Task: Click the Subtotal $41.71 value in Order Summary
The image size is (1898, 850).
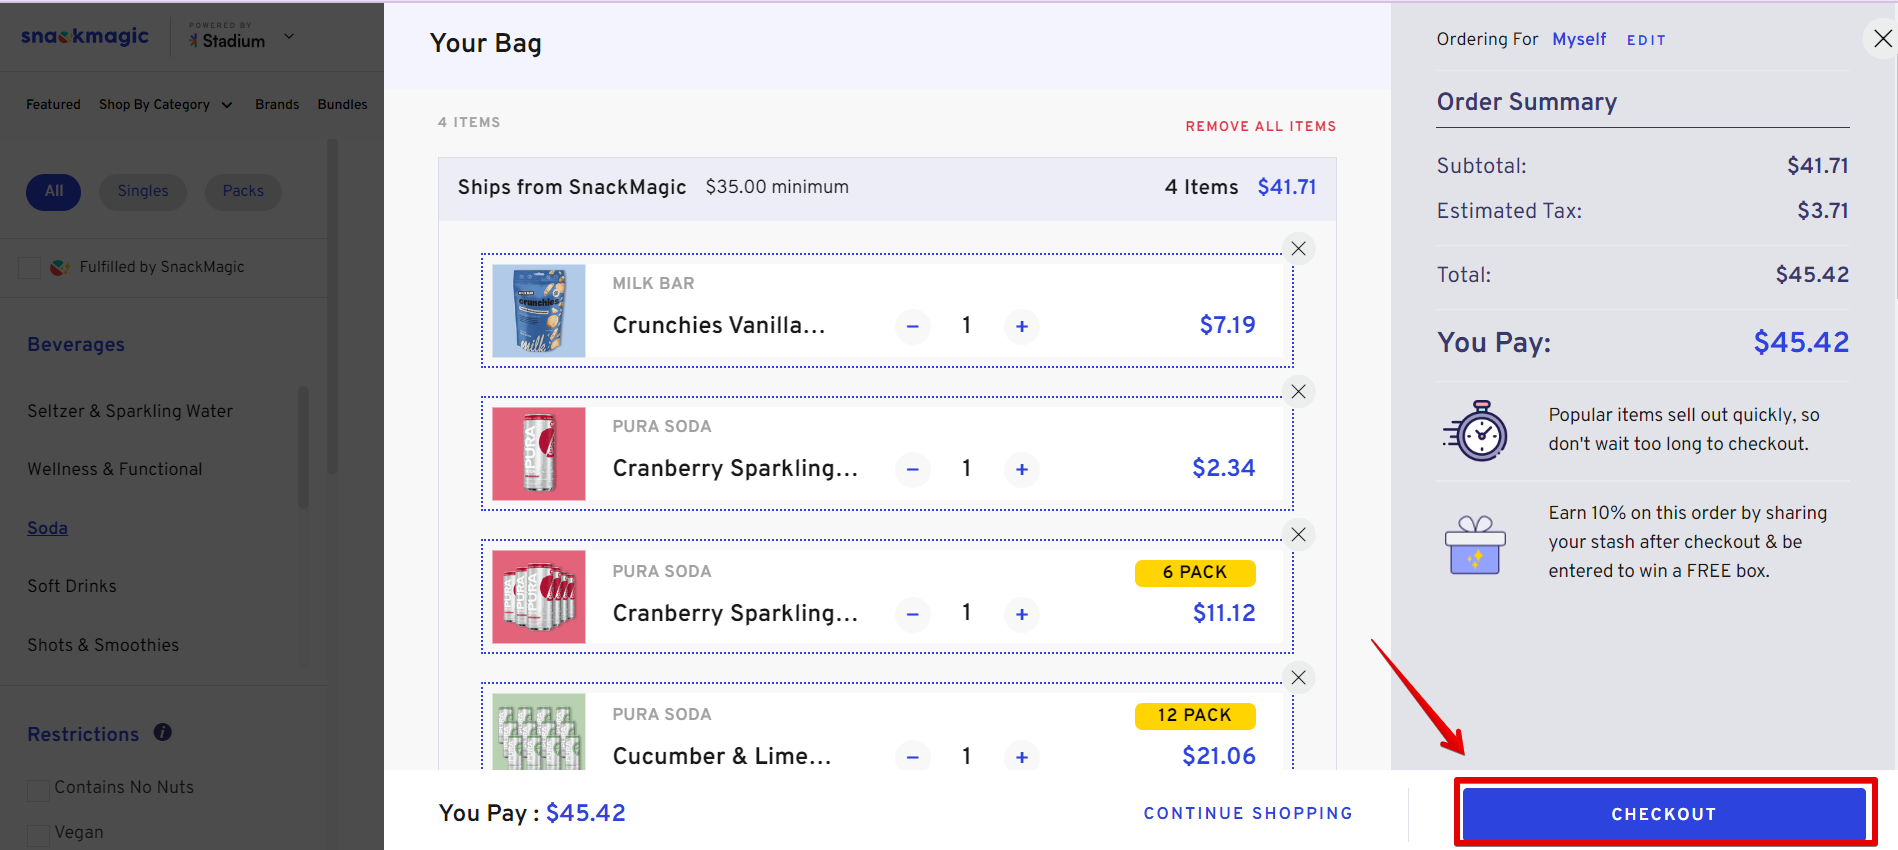Action: [1818, 166]
